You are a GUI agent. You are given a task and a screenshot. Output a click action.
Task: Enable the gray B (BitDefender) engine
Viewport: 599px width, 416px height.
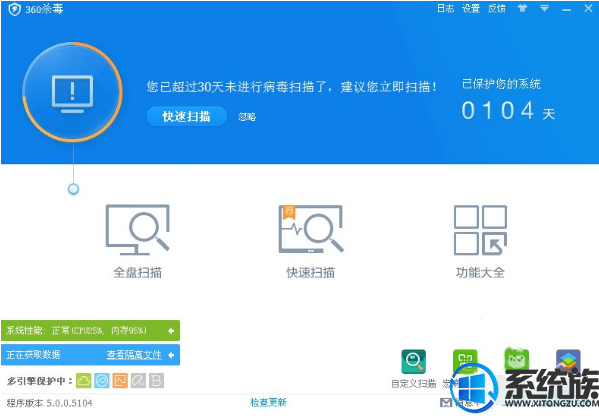point(157,381)
